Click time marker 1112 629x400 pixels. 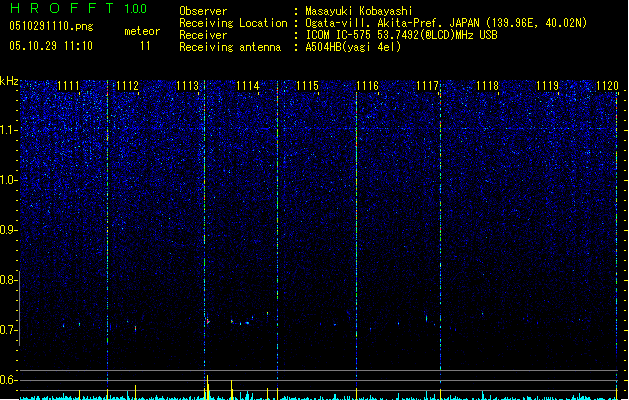(127, 85)
